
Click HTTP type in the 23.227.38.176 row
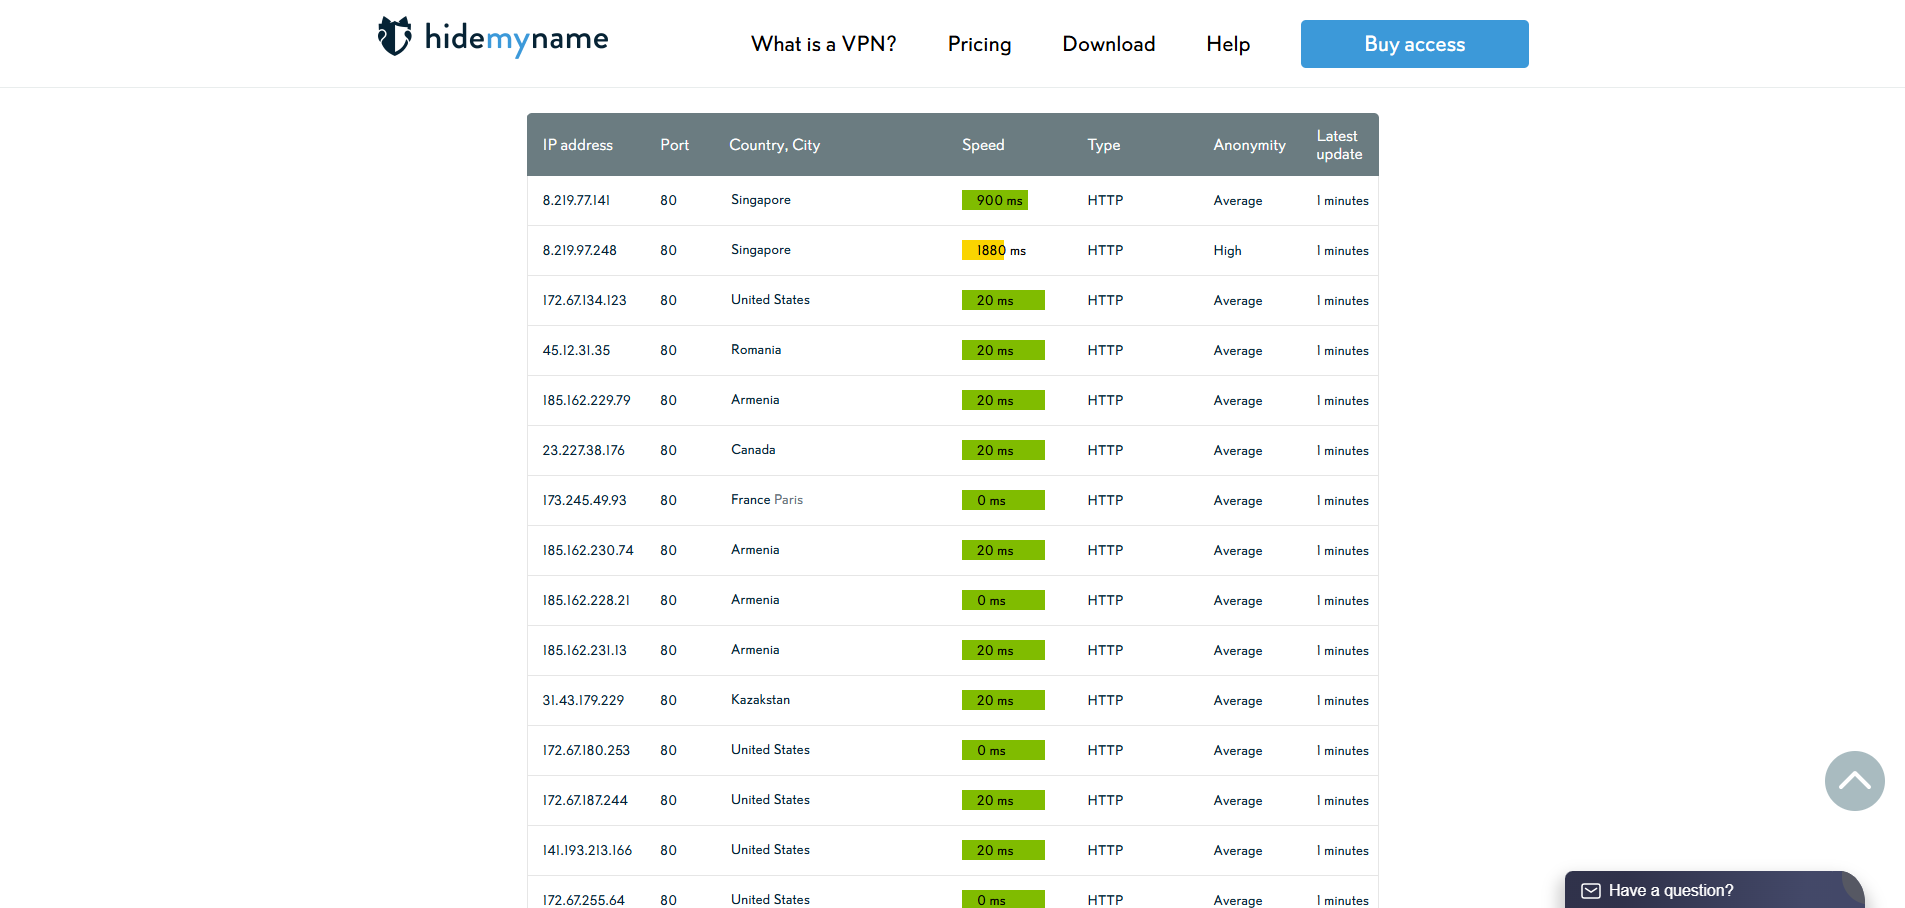(x=1105, y=450)
